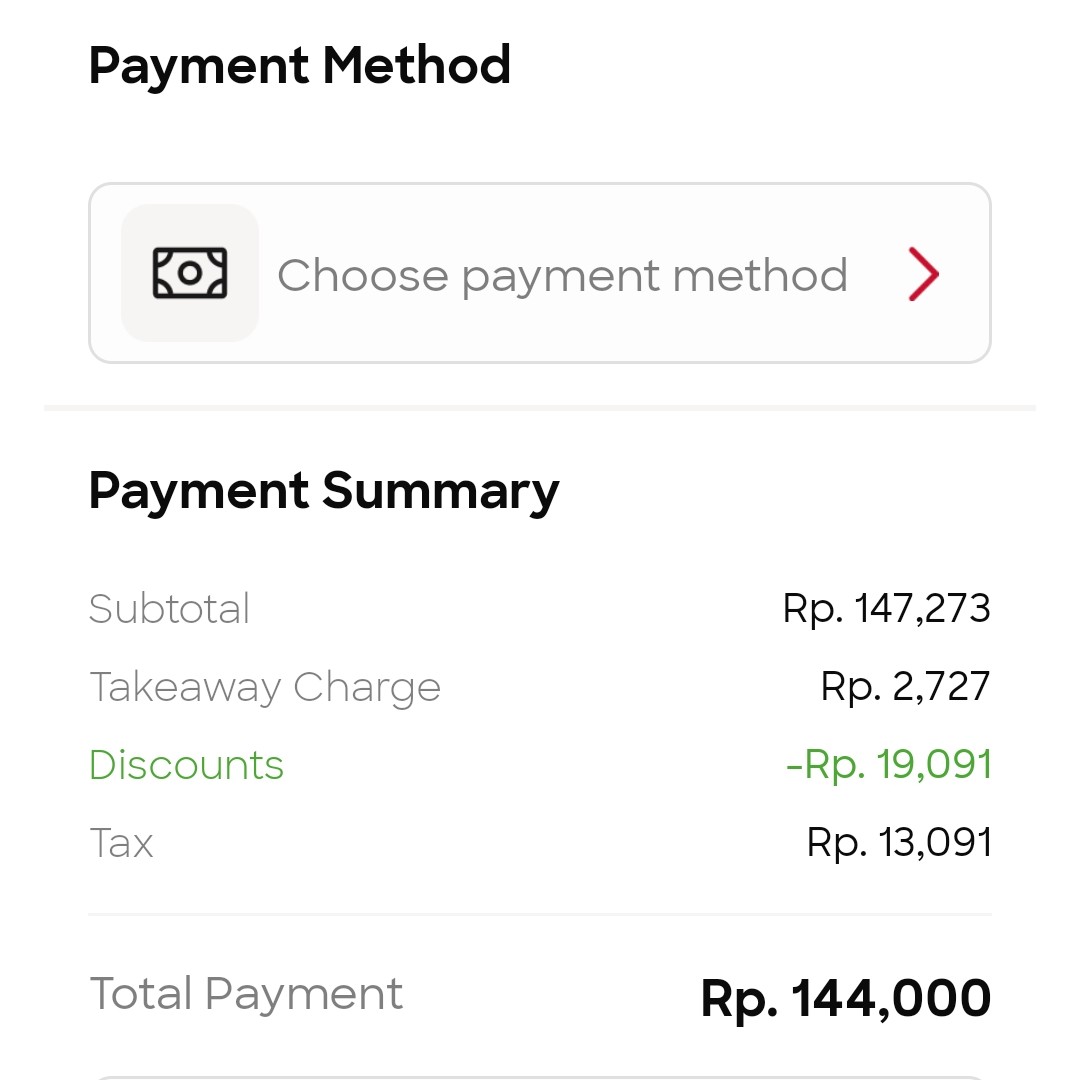Click the word 'method' in the payment selector
Image resolution: width=1080 pixels, height=1080 pixels.
(760, 275)
